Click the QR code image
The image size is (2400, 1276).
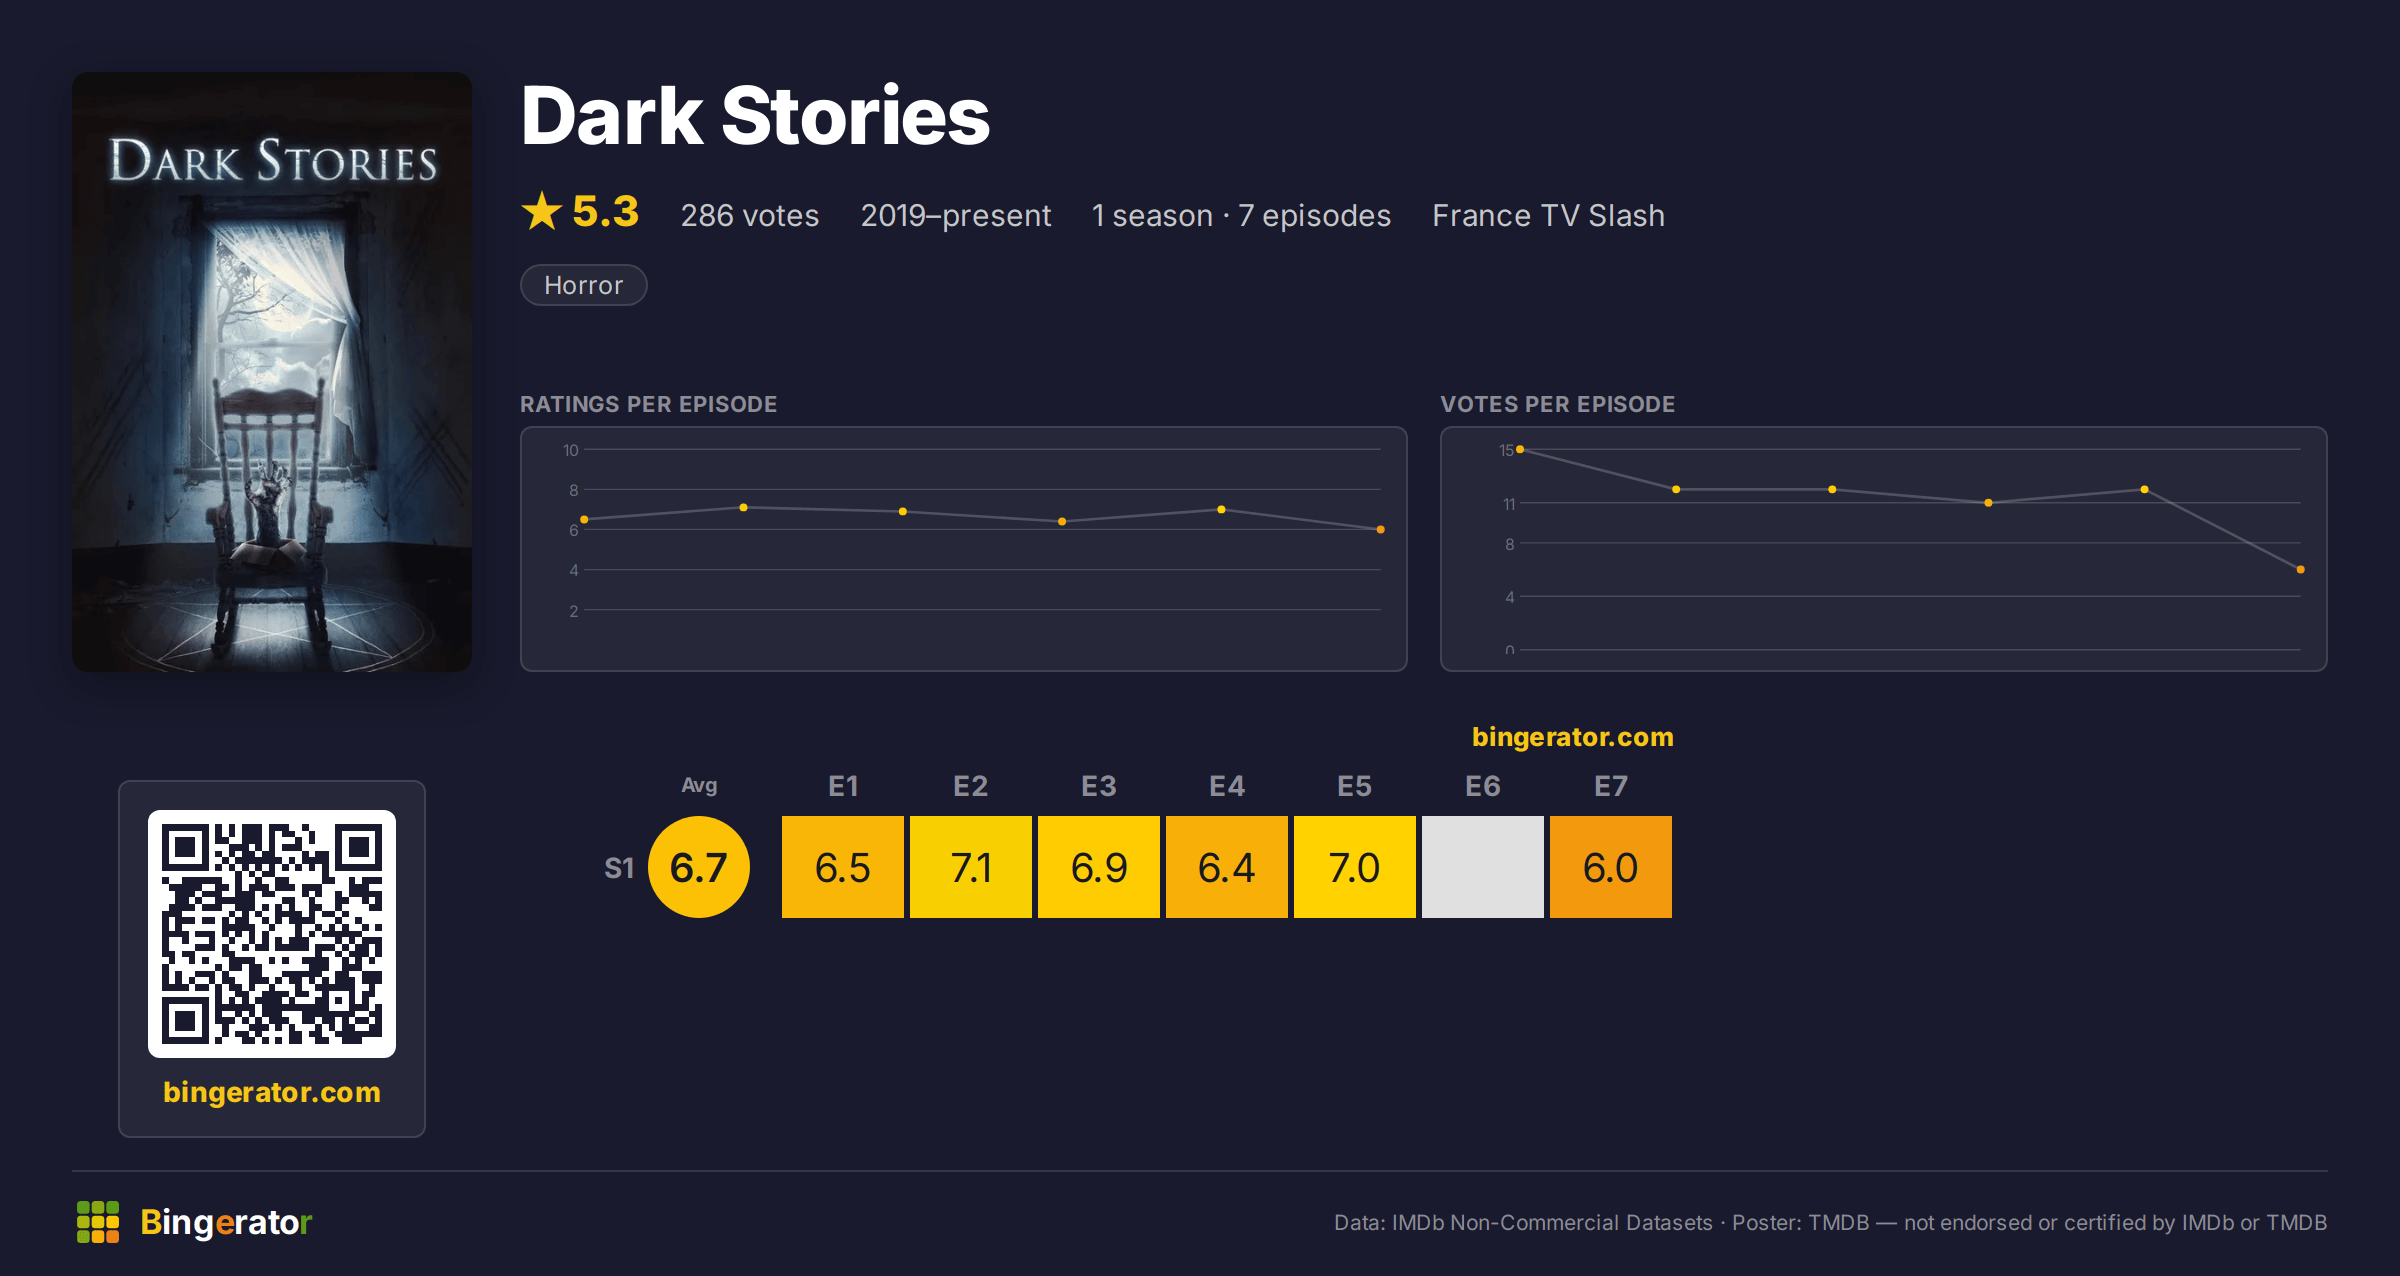coord(272,933)
